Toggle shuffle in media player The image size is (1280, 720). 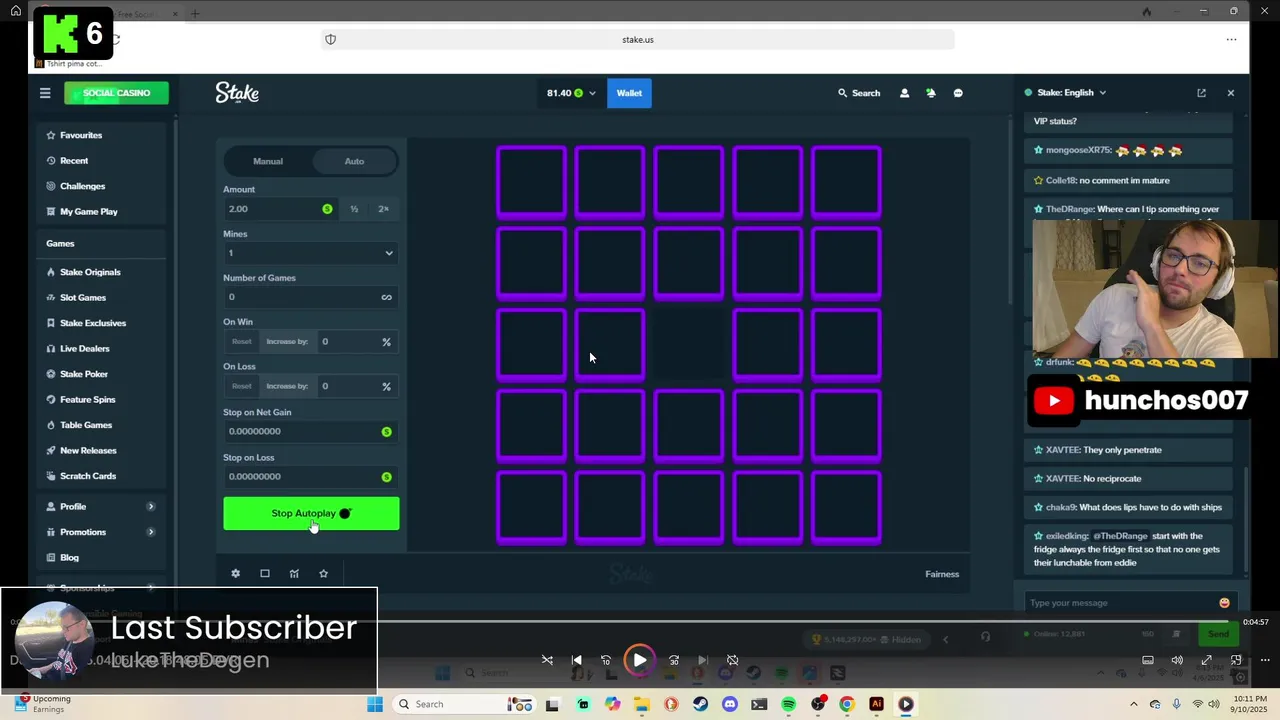(x=547, y=660)
